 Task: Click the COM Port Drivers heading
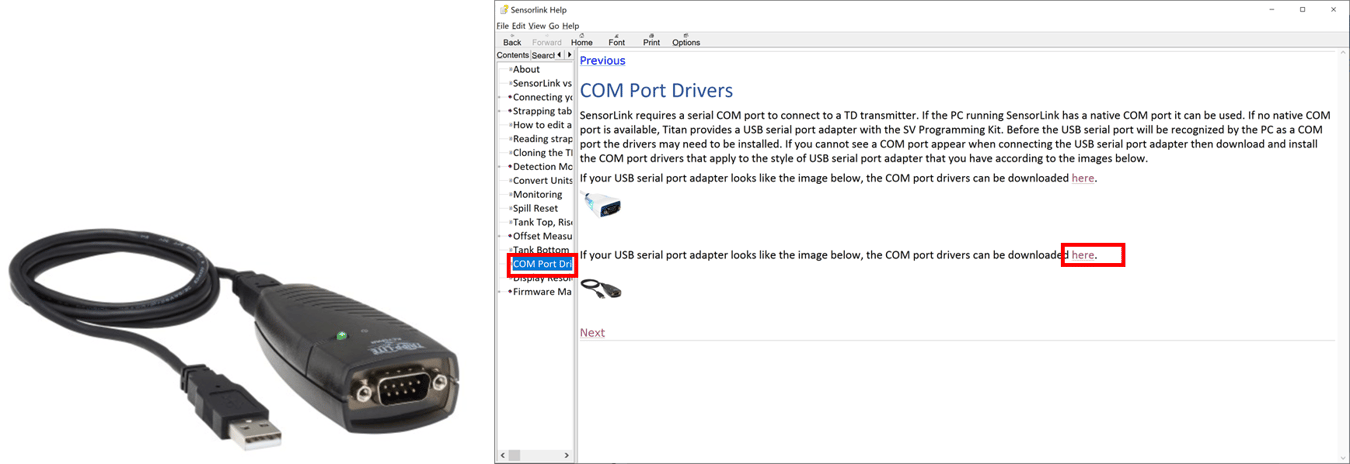click(656, 91)
